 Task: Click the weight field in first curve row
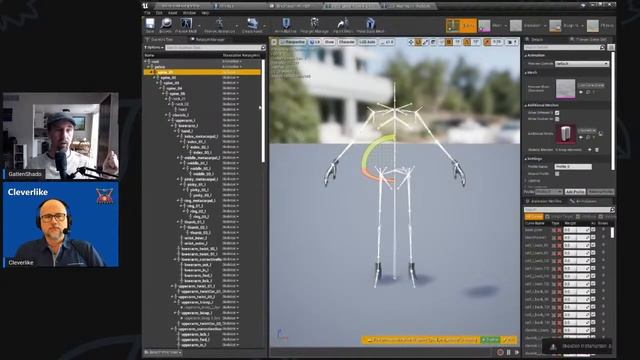click(576, 230)
